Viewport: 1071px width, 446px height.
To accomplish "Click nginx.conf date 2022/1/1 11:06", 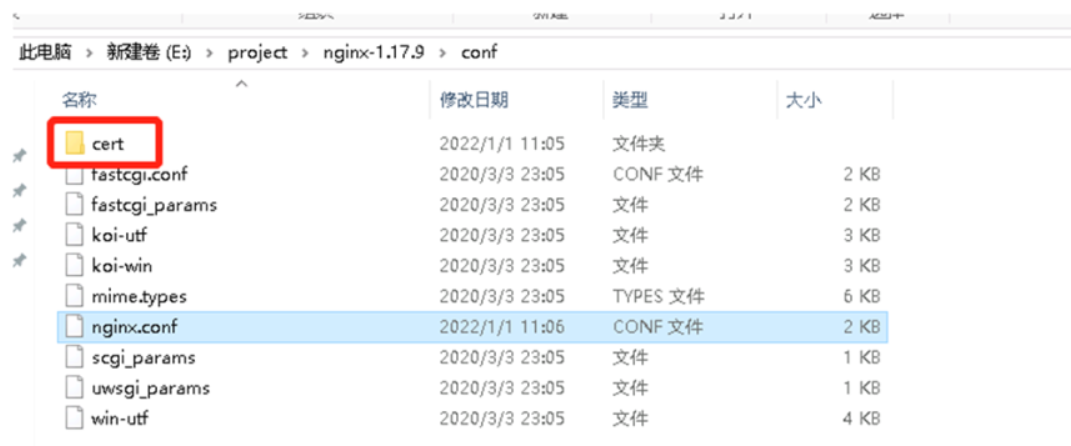I will coord(502,327).
